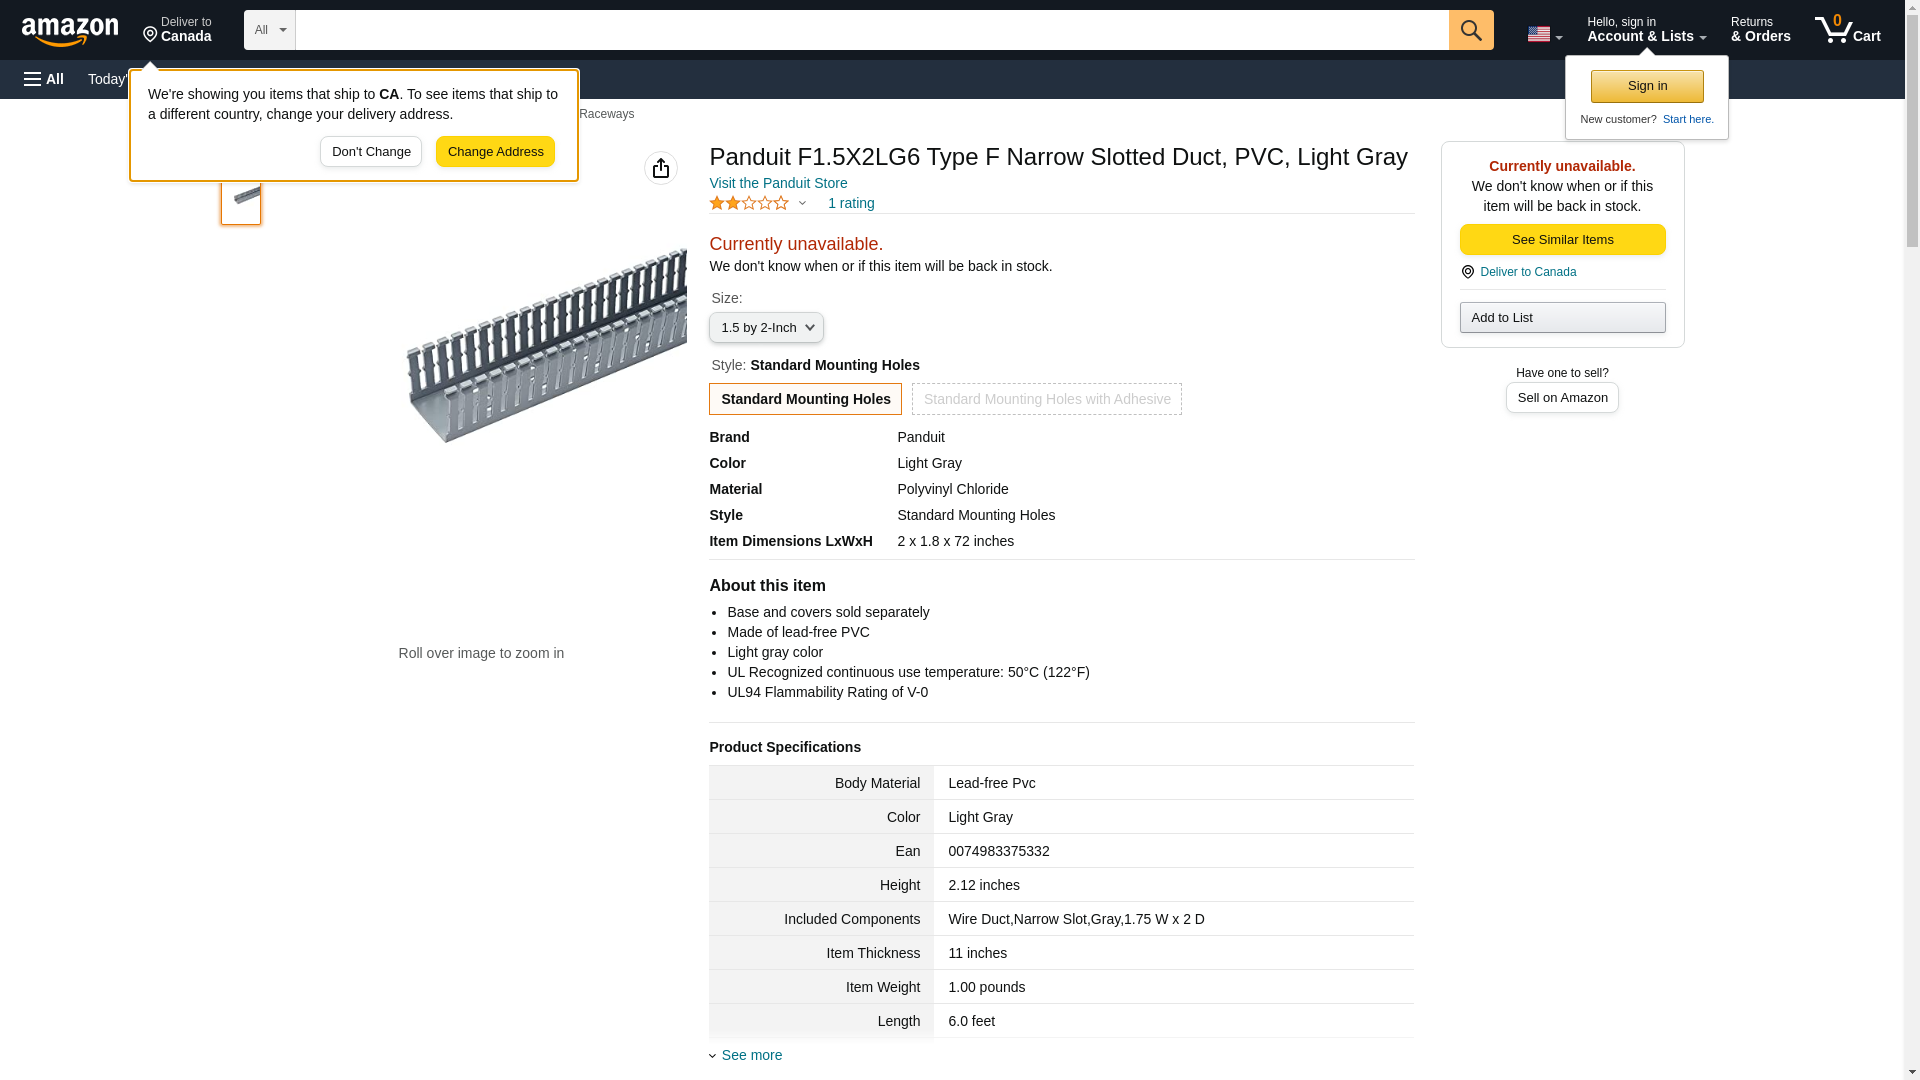This screenshot has width=1920, height=1080.
Task: Expand See more product specifications
Action: (750, 1055)
